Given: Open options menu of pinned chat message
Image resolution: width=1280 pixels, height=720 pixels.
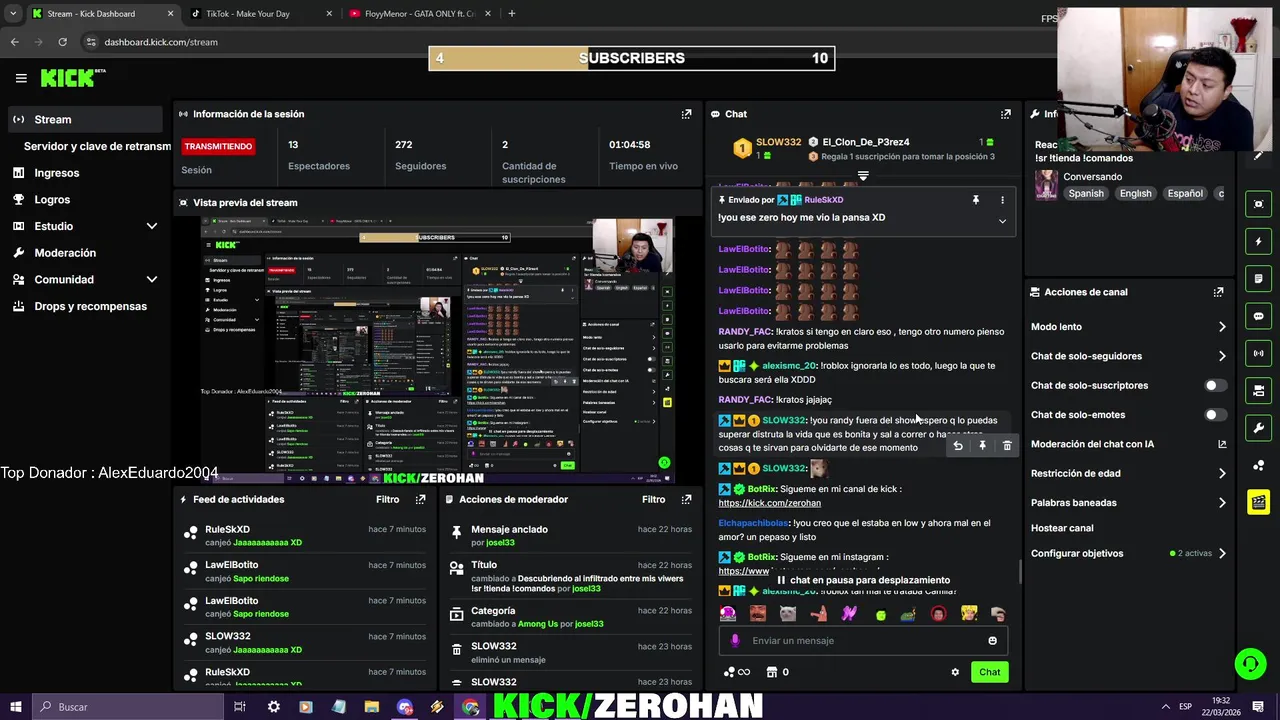Looking at the screenshot, I should [1002, 200].
